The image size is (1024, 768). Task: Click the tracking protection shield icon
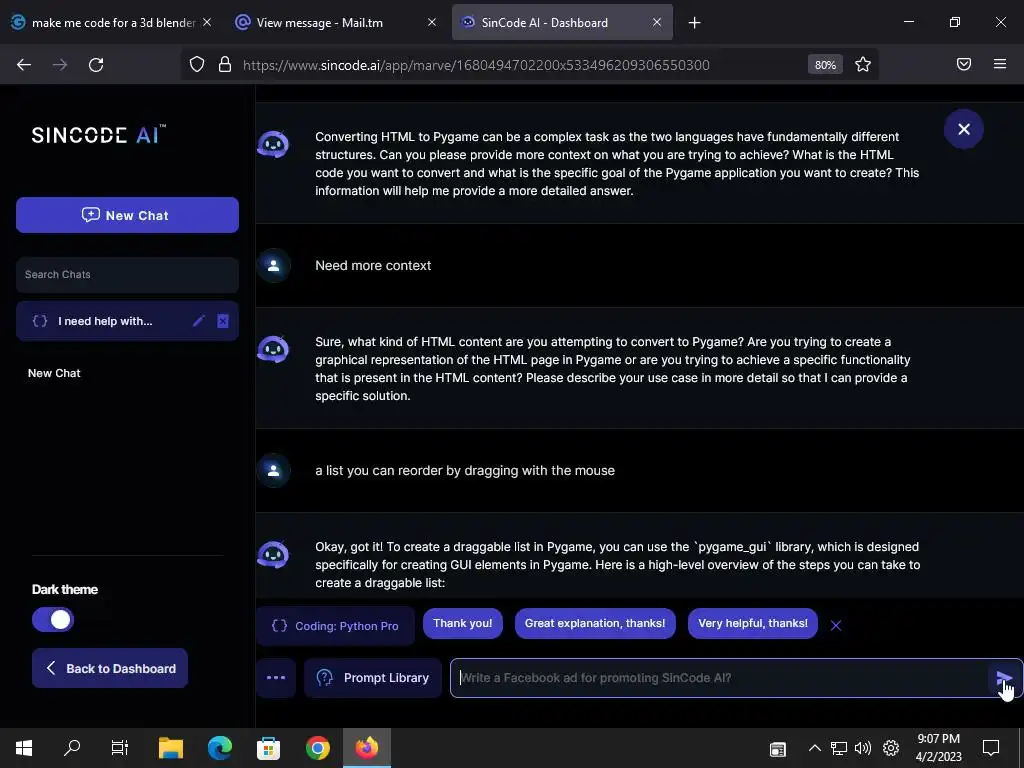(197, 64)
